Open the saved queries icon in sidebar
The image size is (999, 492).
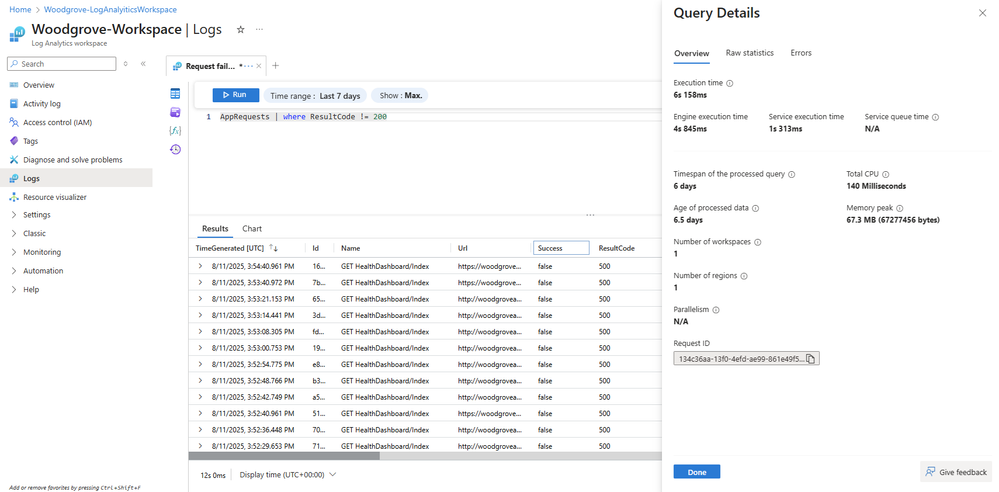[x=175, y=112]
